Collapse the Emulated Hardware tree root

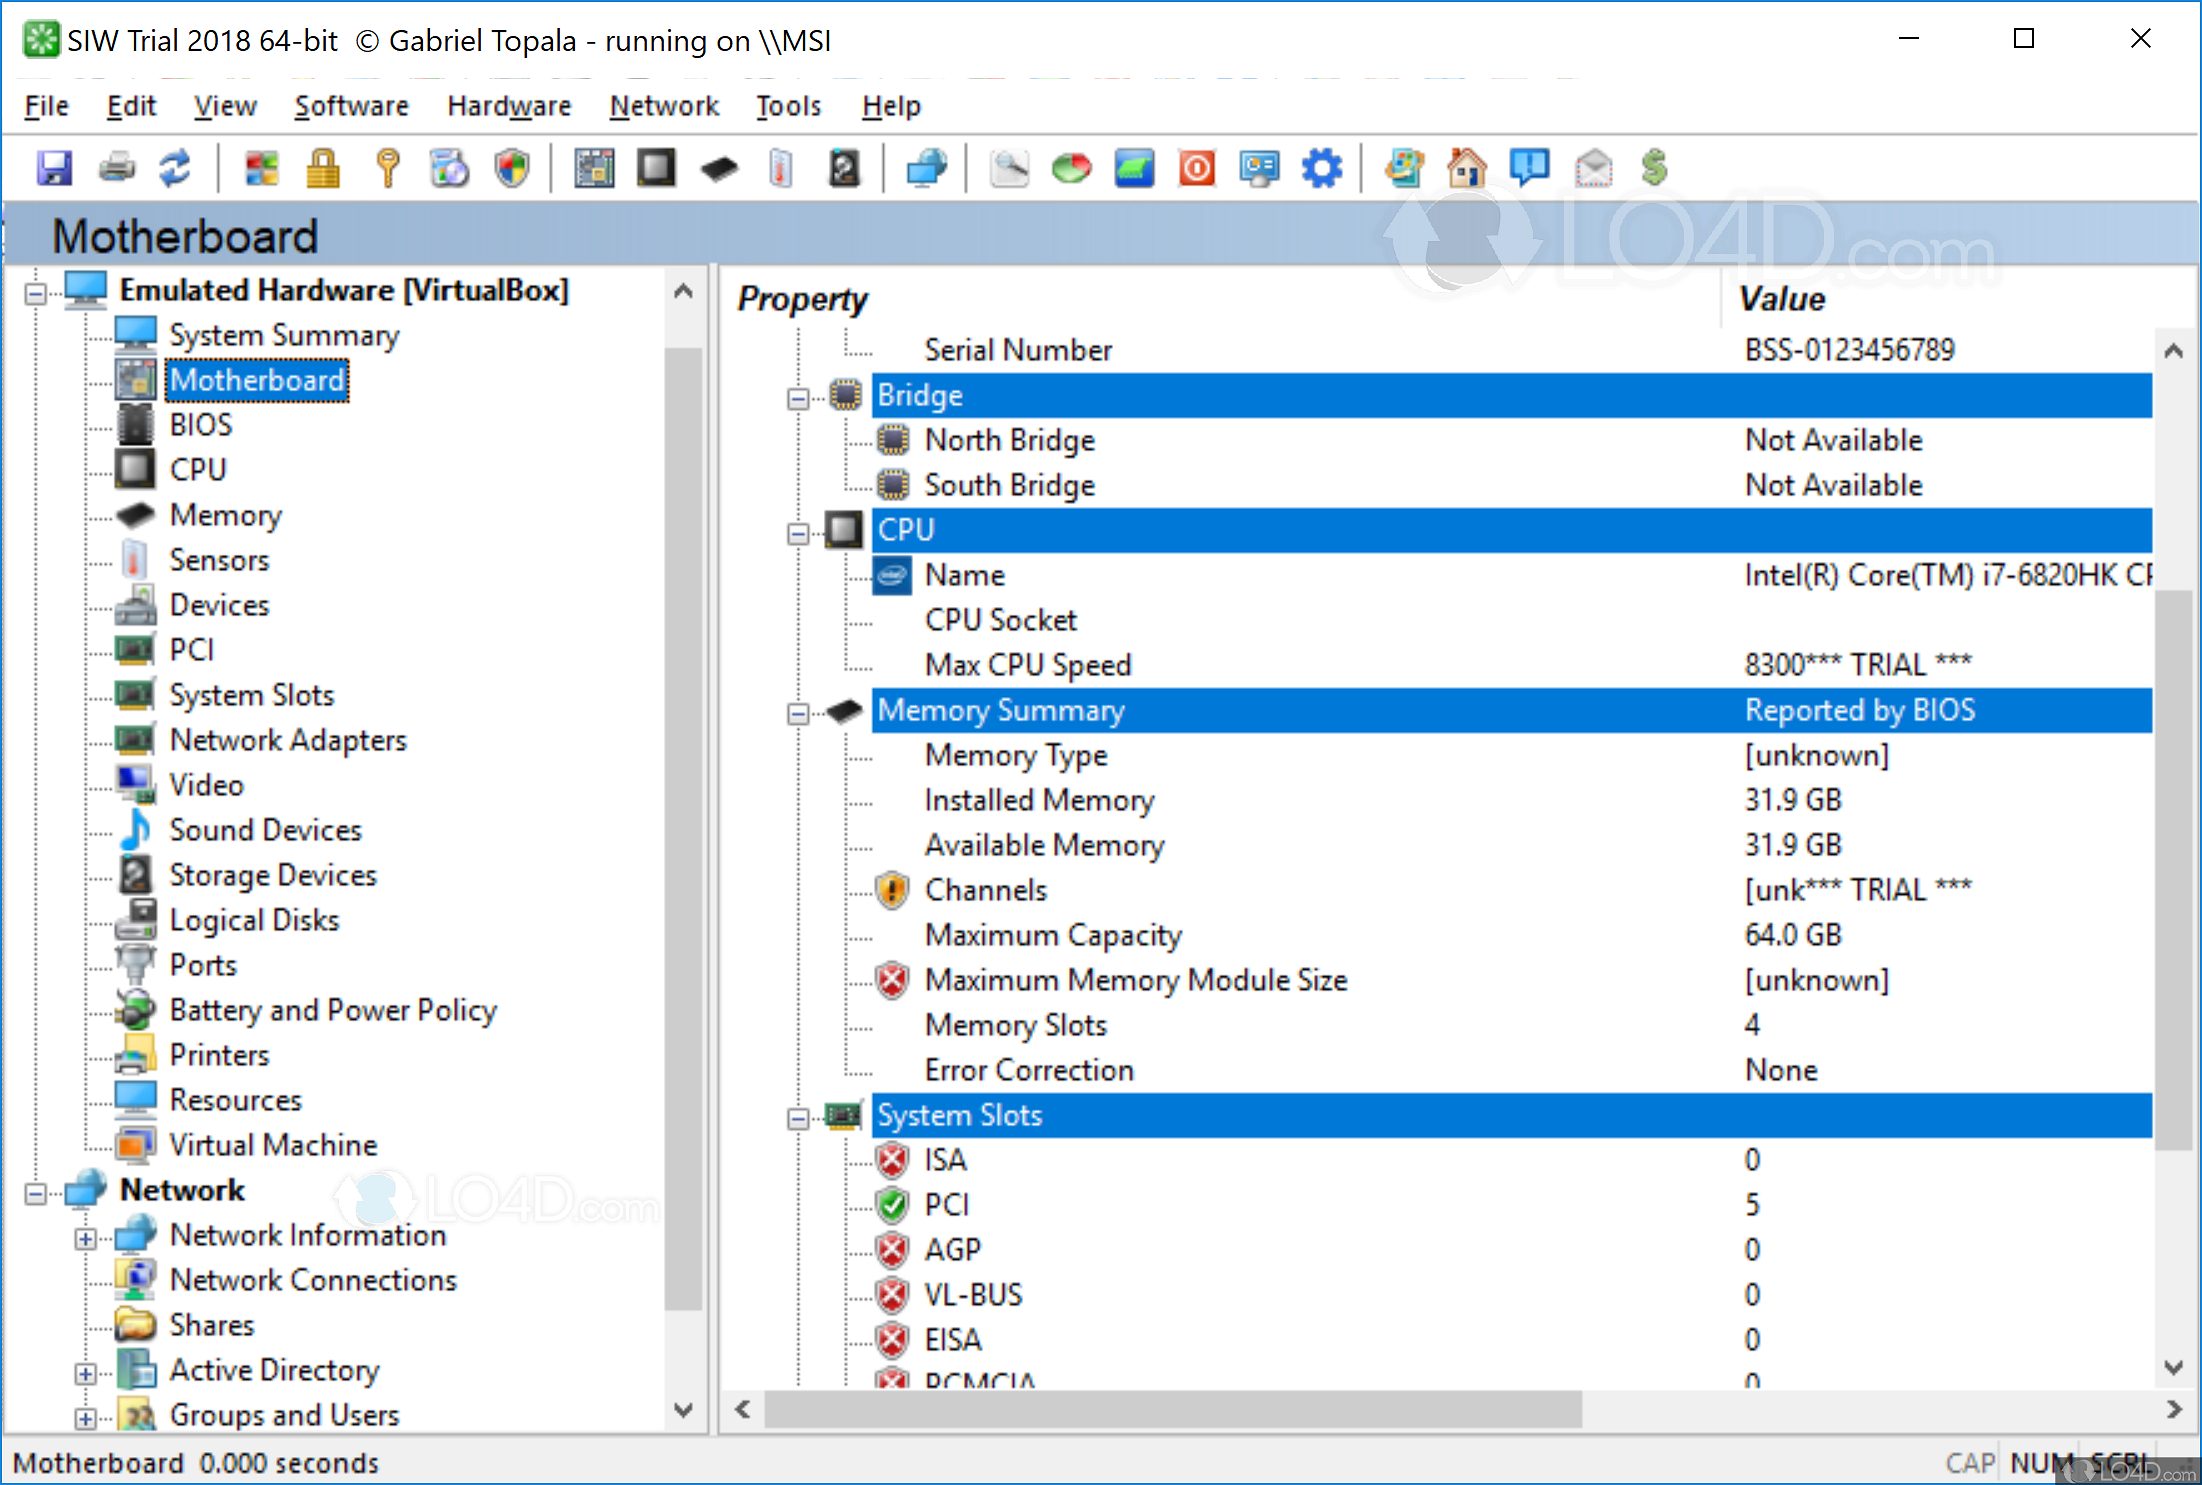point(36,293)
